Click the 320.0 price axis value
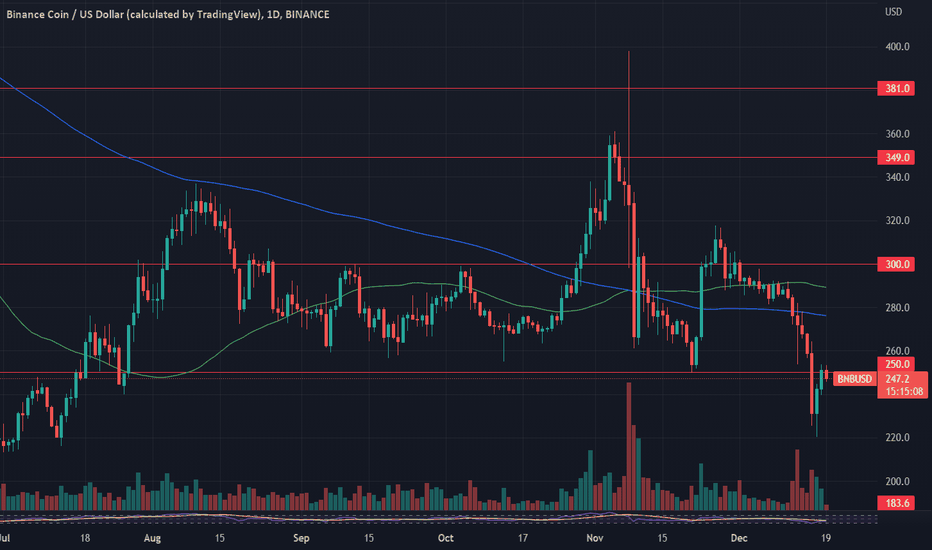932x550 pixels. 897,221
